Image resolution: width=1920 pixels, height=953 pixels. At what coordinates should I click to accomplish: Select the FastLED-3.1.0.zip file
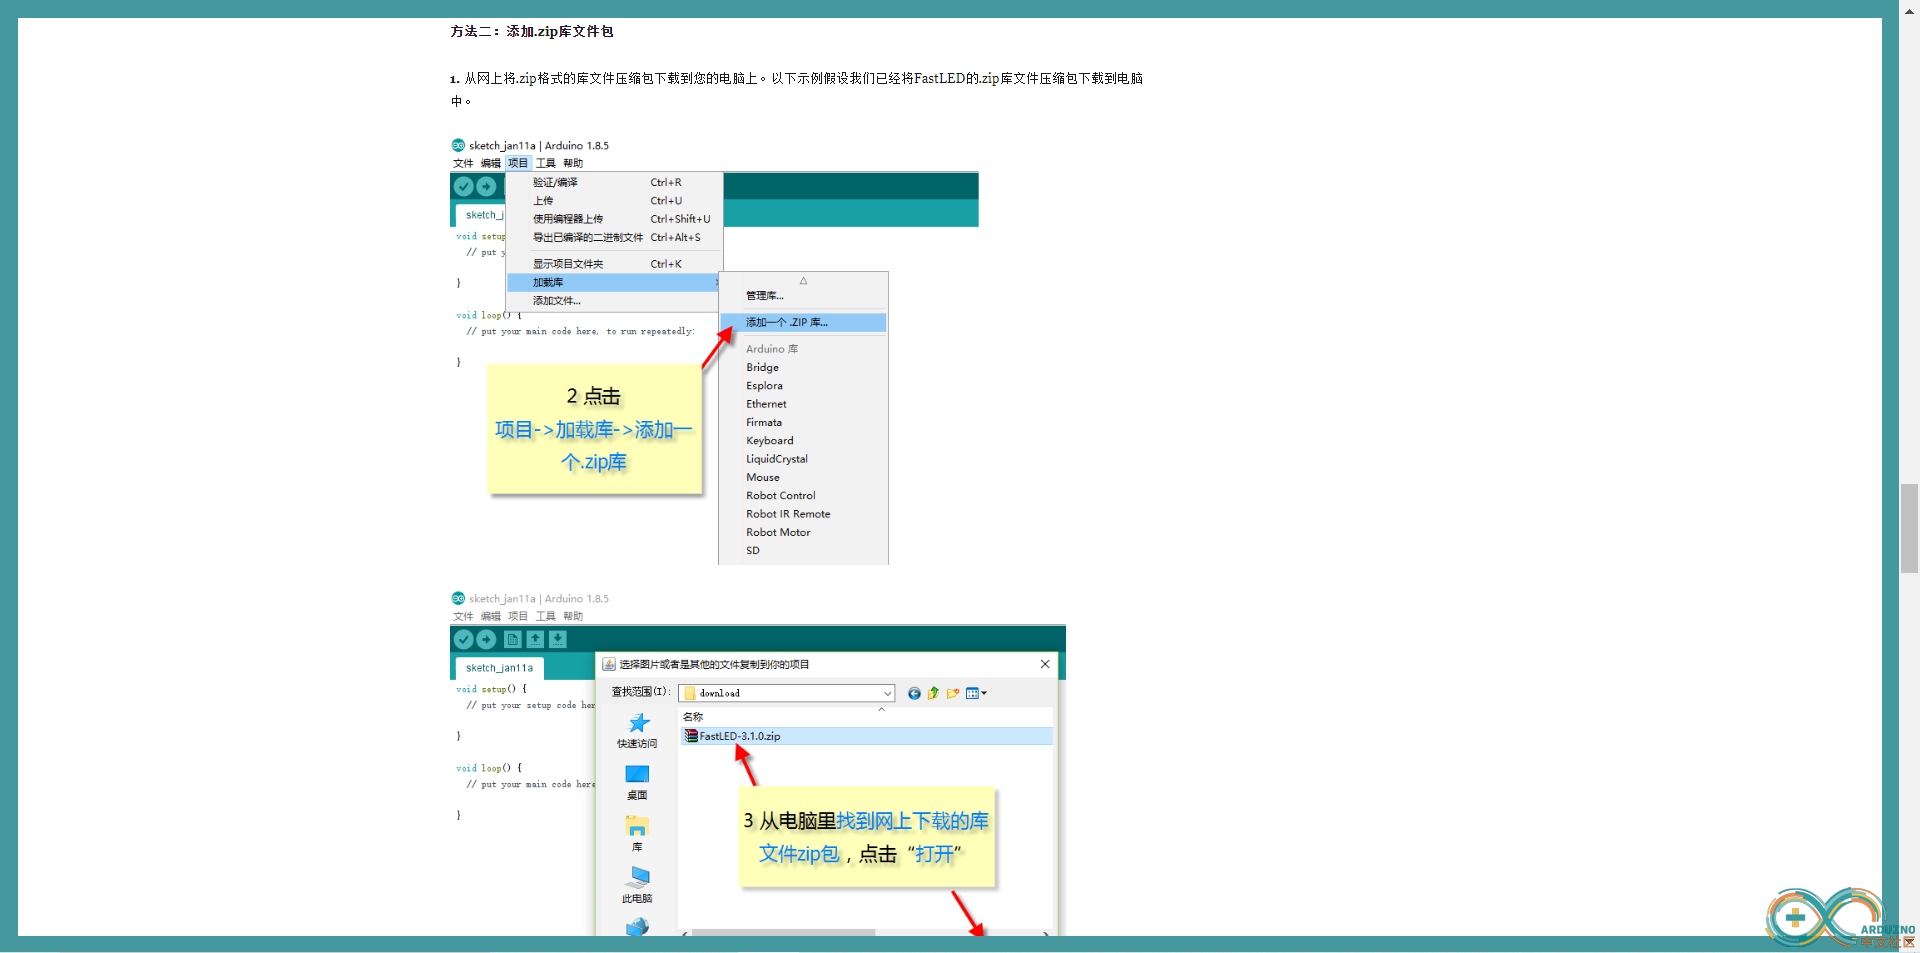tap(866, 736)
